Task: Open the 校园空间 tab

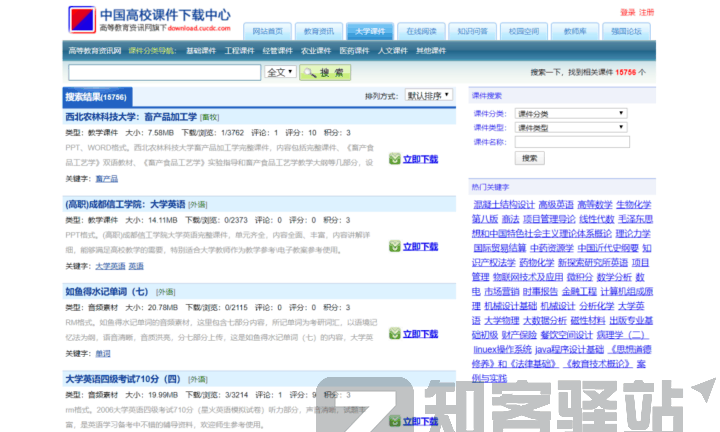Action: coord(524,31)
